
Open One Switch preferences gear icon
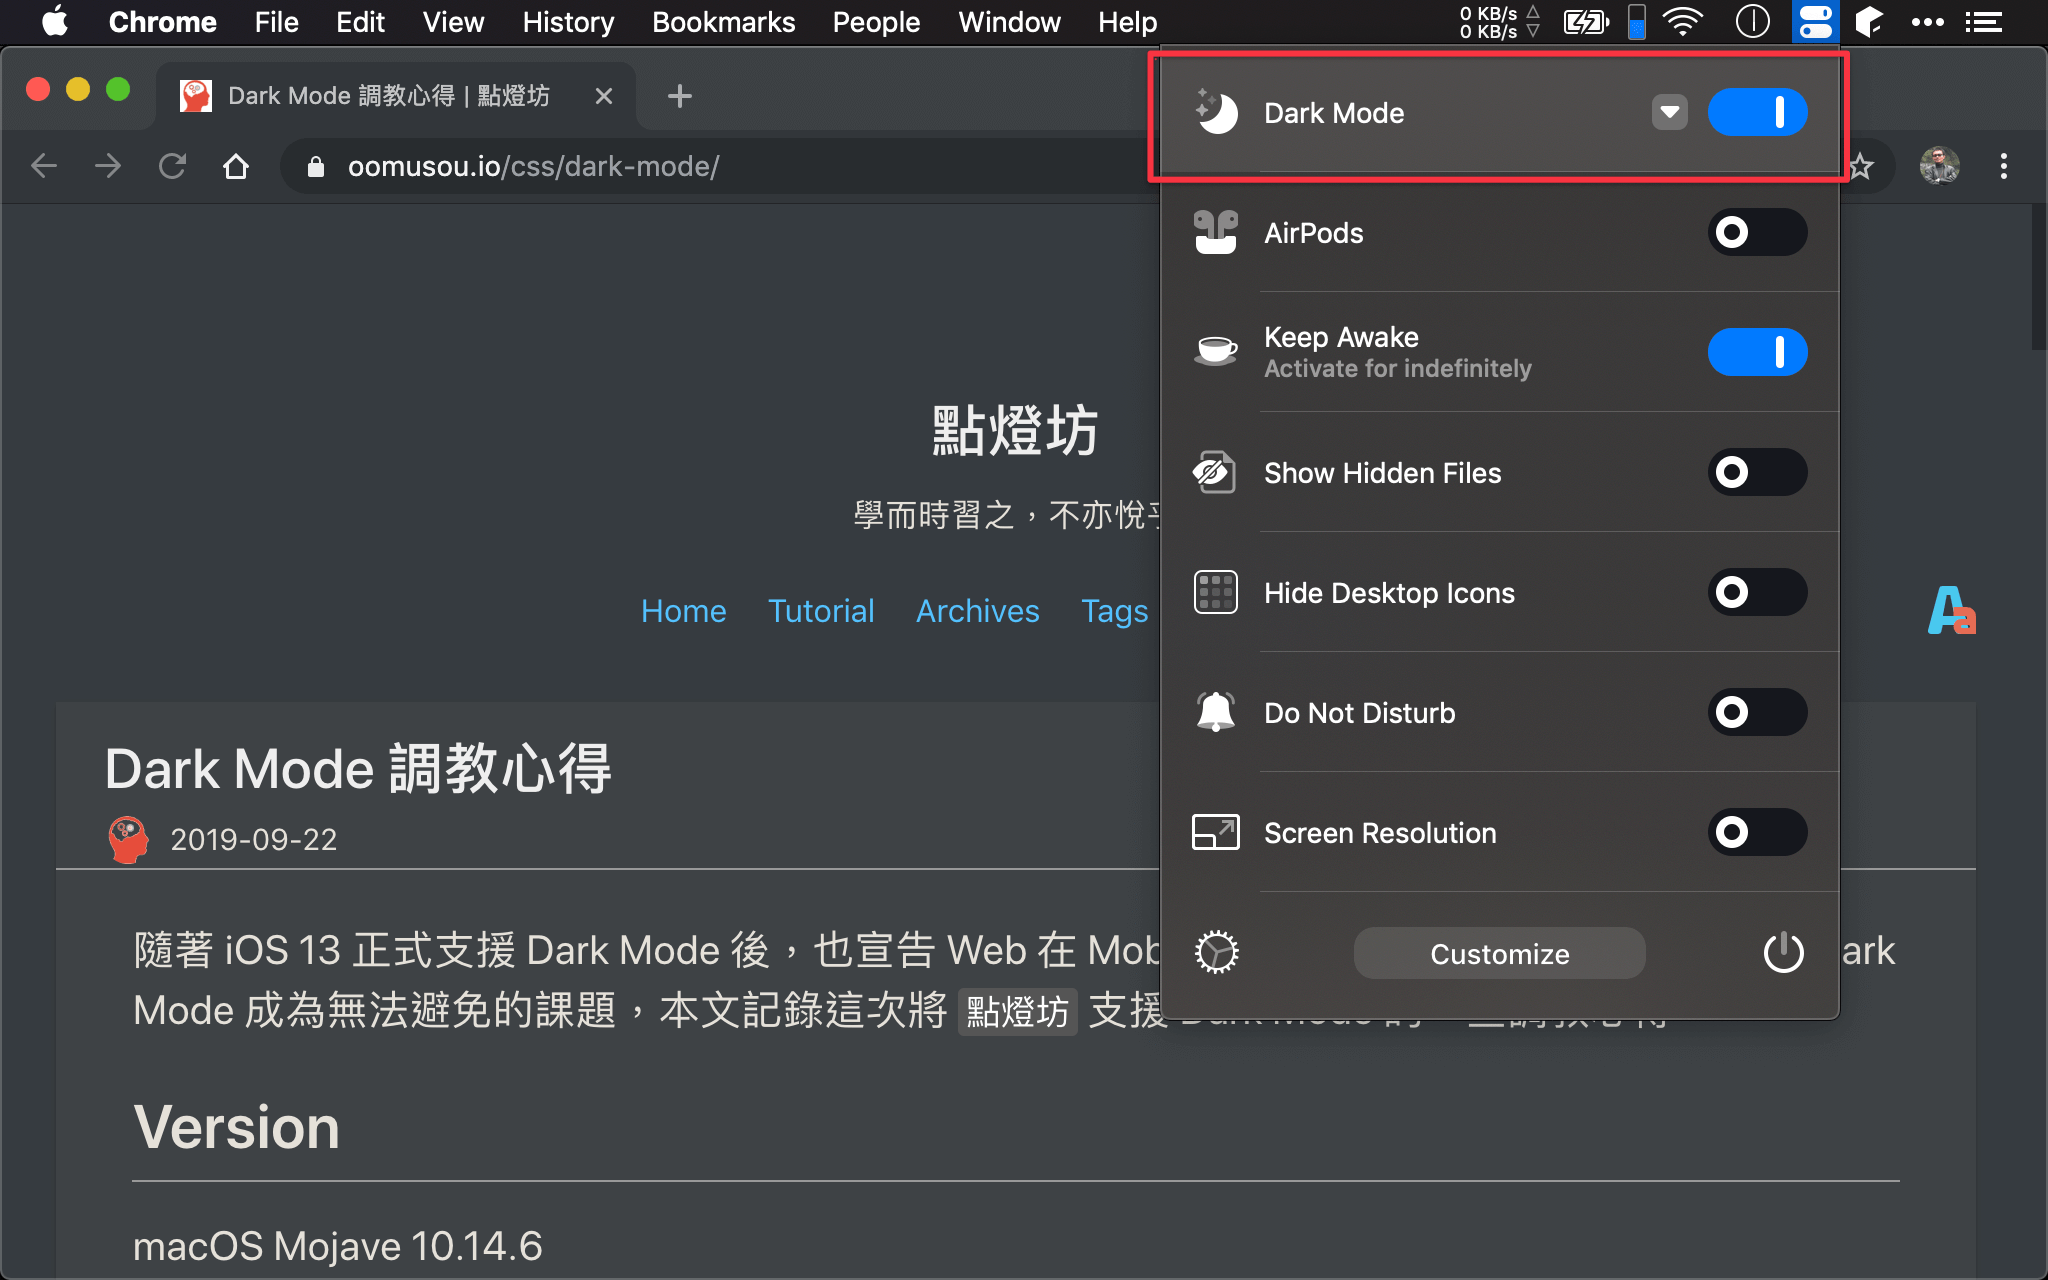point(1216,952)
